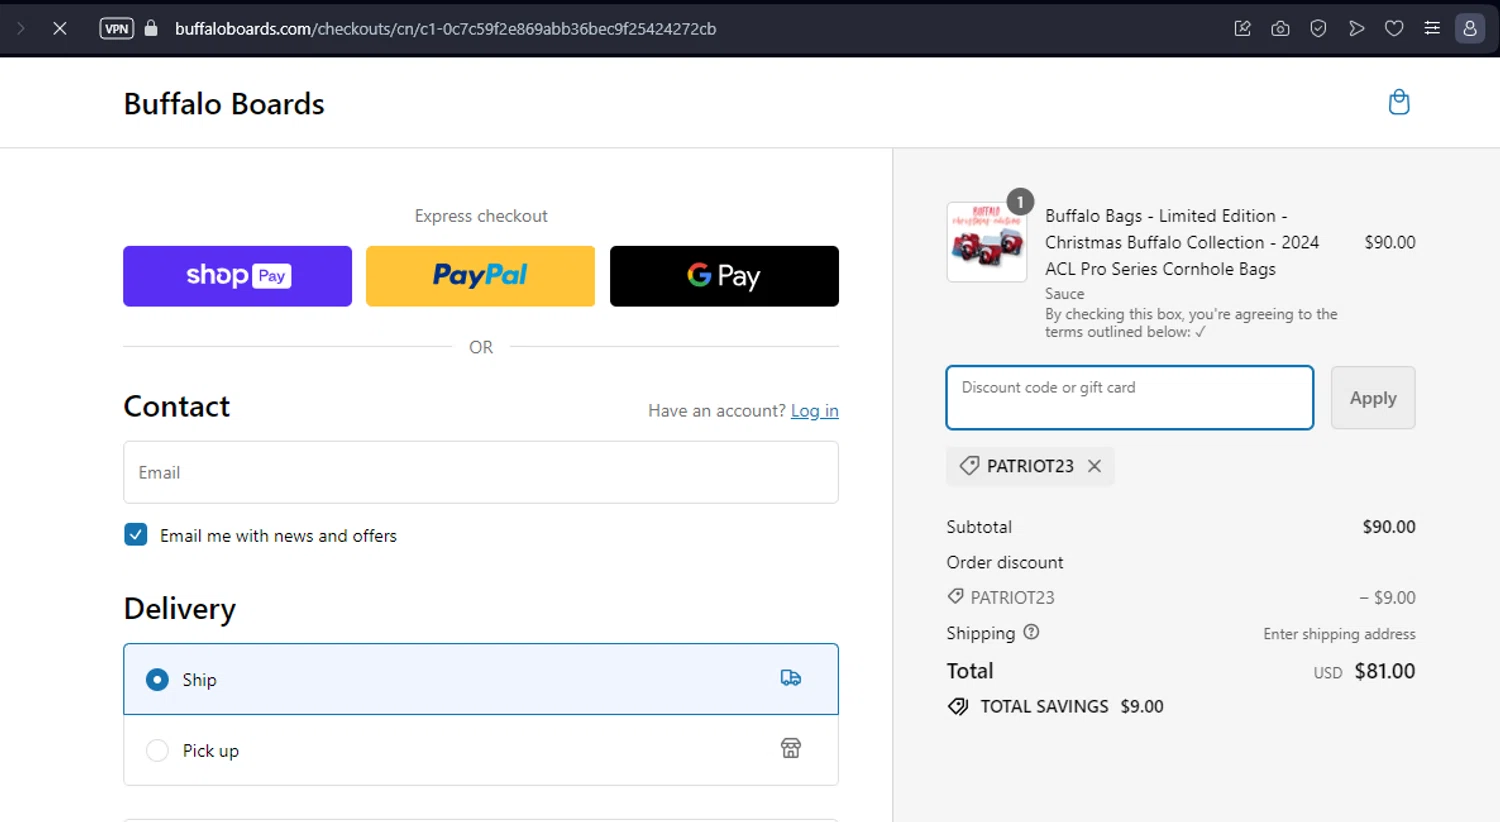Click the Enter shipping address text
The height and width of the screenshot is (822, 1500).
click(1339, 634)
